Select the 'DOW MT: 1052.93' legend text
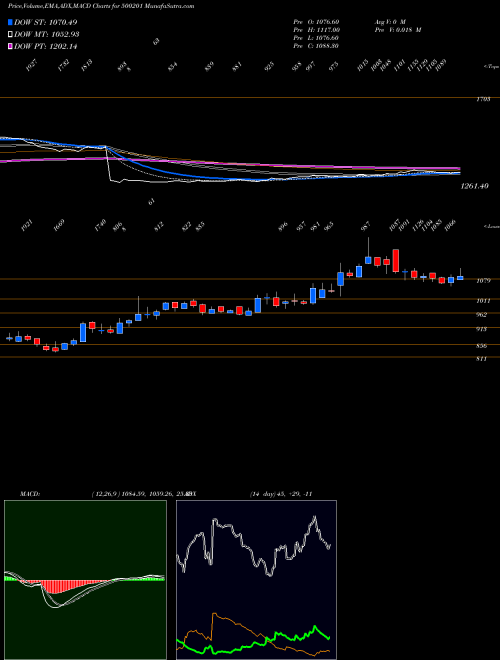The image size is (500, 660). pos(47,35)
